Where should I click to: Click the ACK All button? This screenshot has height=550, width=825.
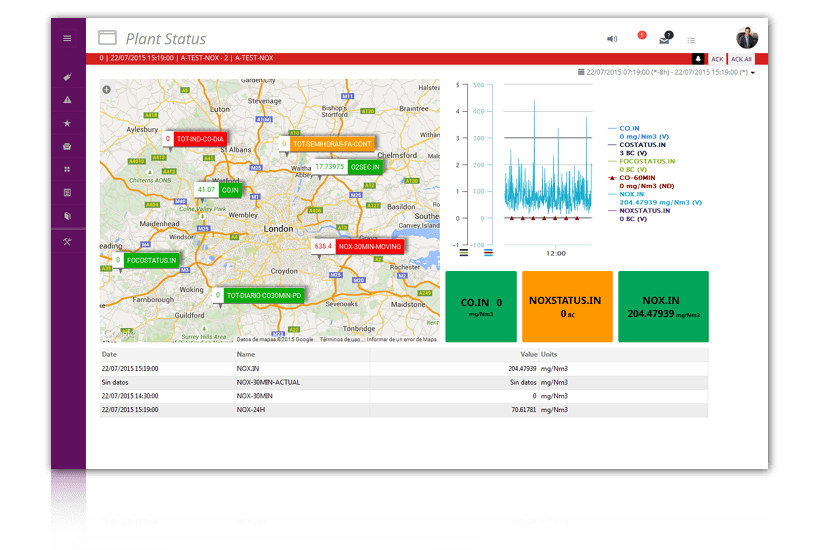click(741, 59)
